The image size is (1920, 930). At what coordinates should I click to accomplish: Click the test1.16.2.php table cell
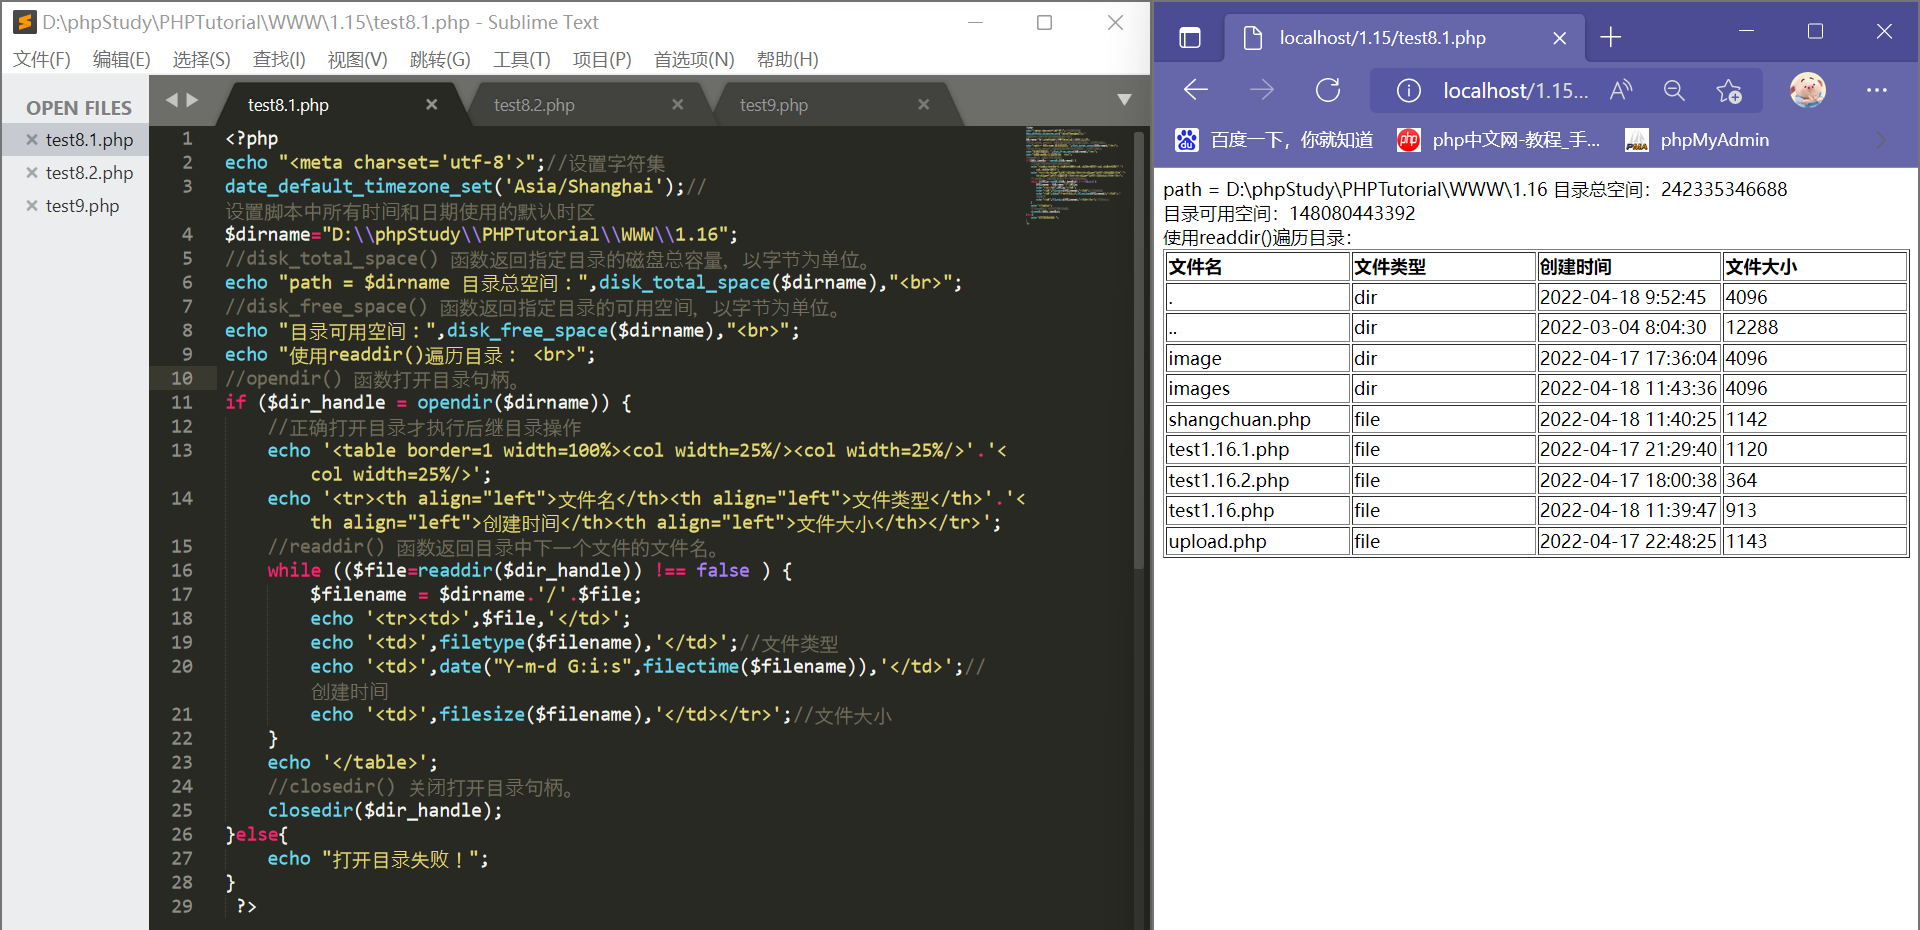tap(1258, 480)
